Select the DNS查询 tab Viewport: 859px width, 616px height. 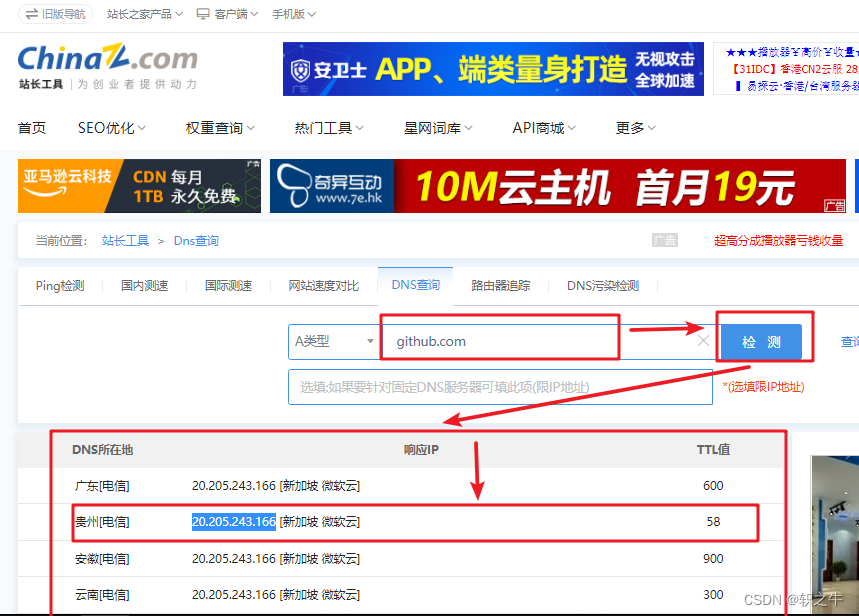pyautogui.click(x=415, y=285)
